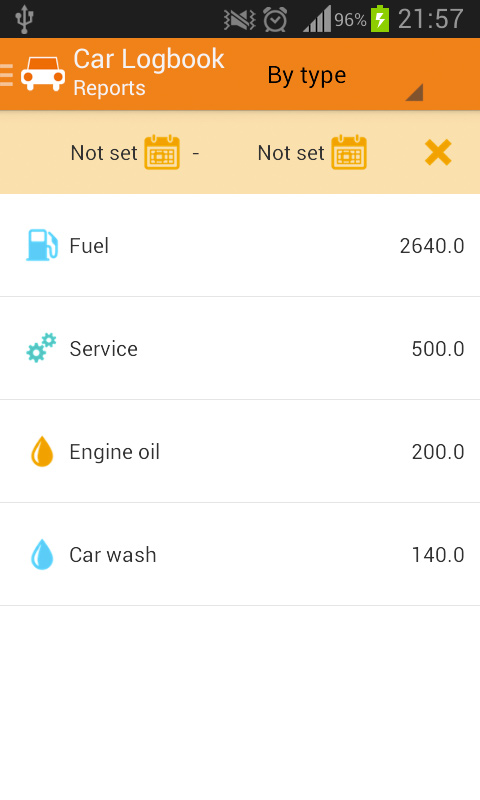Open the navigation drawer hamburger icon
Screen dimensions: 480x800
[x=6, y=75]
